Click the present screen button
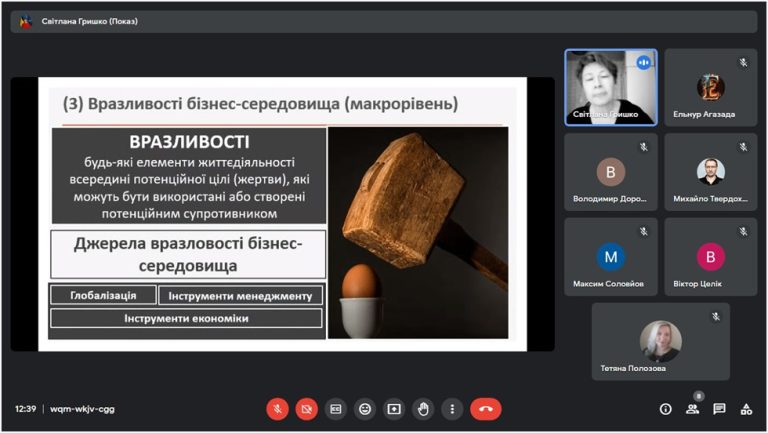768x433 pixels. pyautogui.click(x=394, y=409)
